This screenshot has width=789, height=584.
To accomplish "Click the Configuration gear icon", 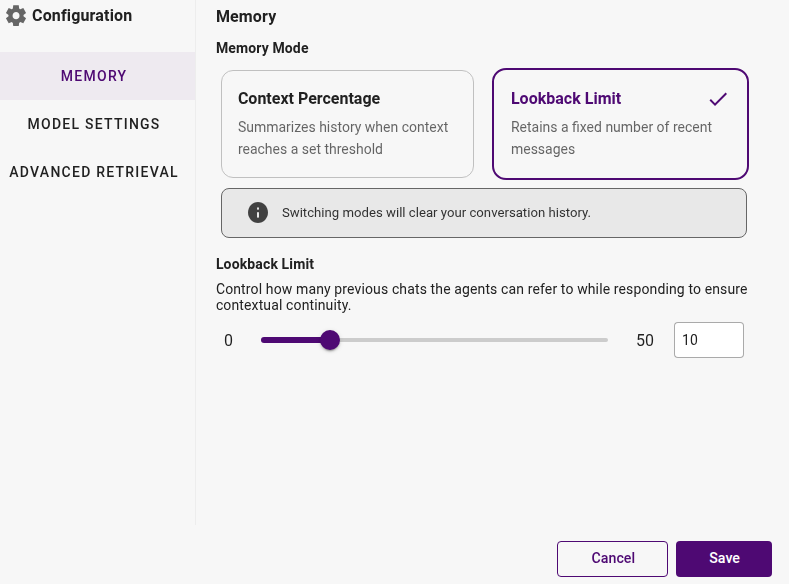I will [x=16, y=16].
